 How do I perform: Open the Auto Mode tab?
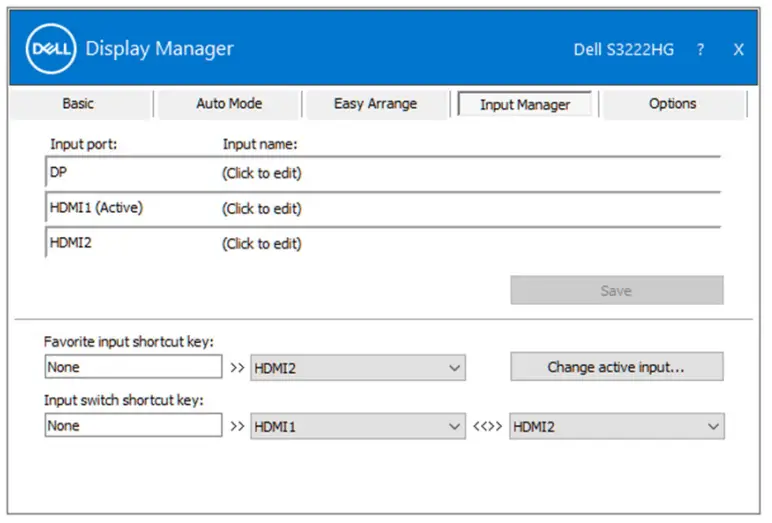(229, 104)
